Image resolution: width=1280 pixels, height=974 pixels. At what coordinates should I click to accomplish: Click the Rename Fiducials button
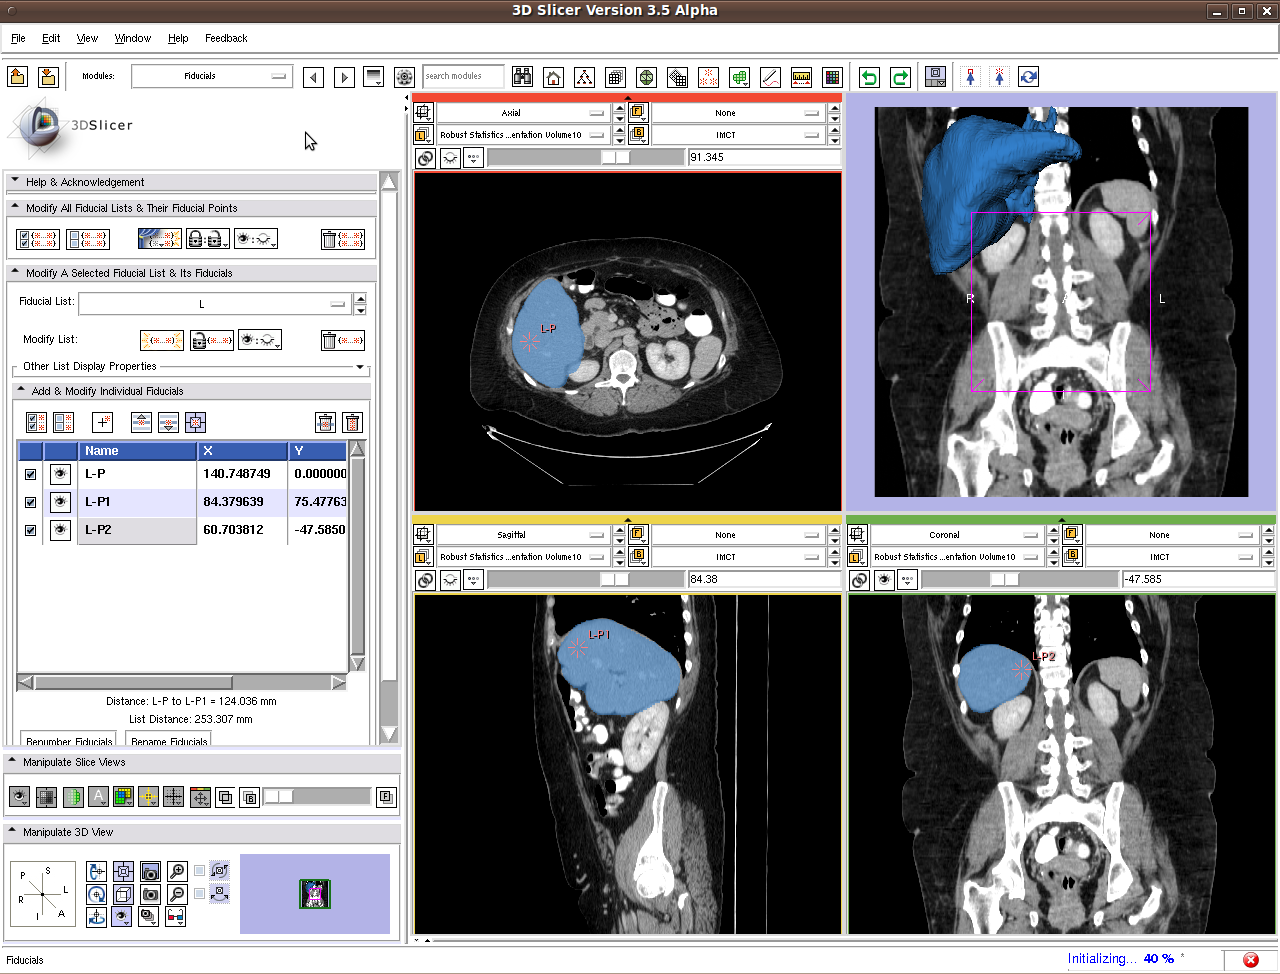click(169, 741)
